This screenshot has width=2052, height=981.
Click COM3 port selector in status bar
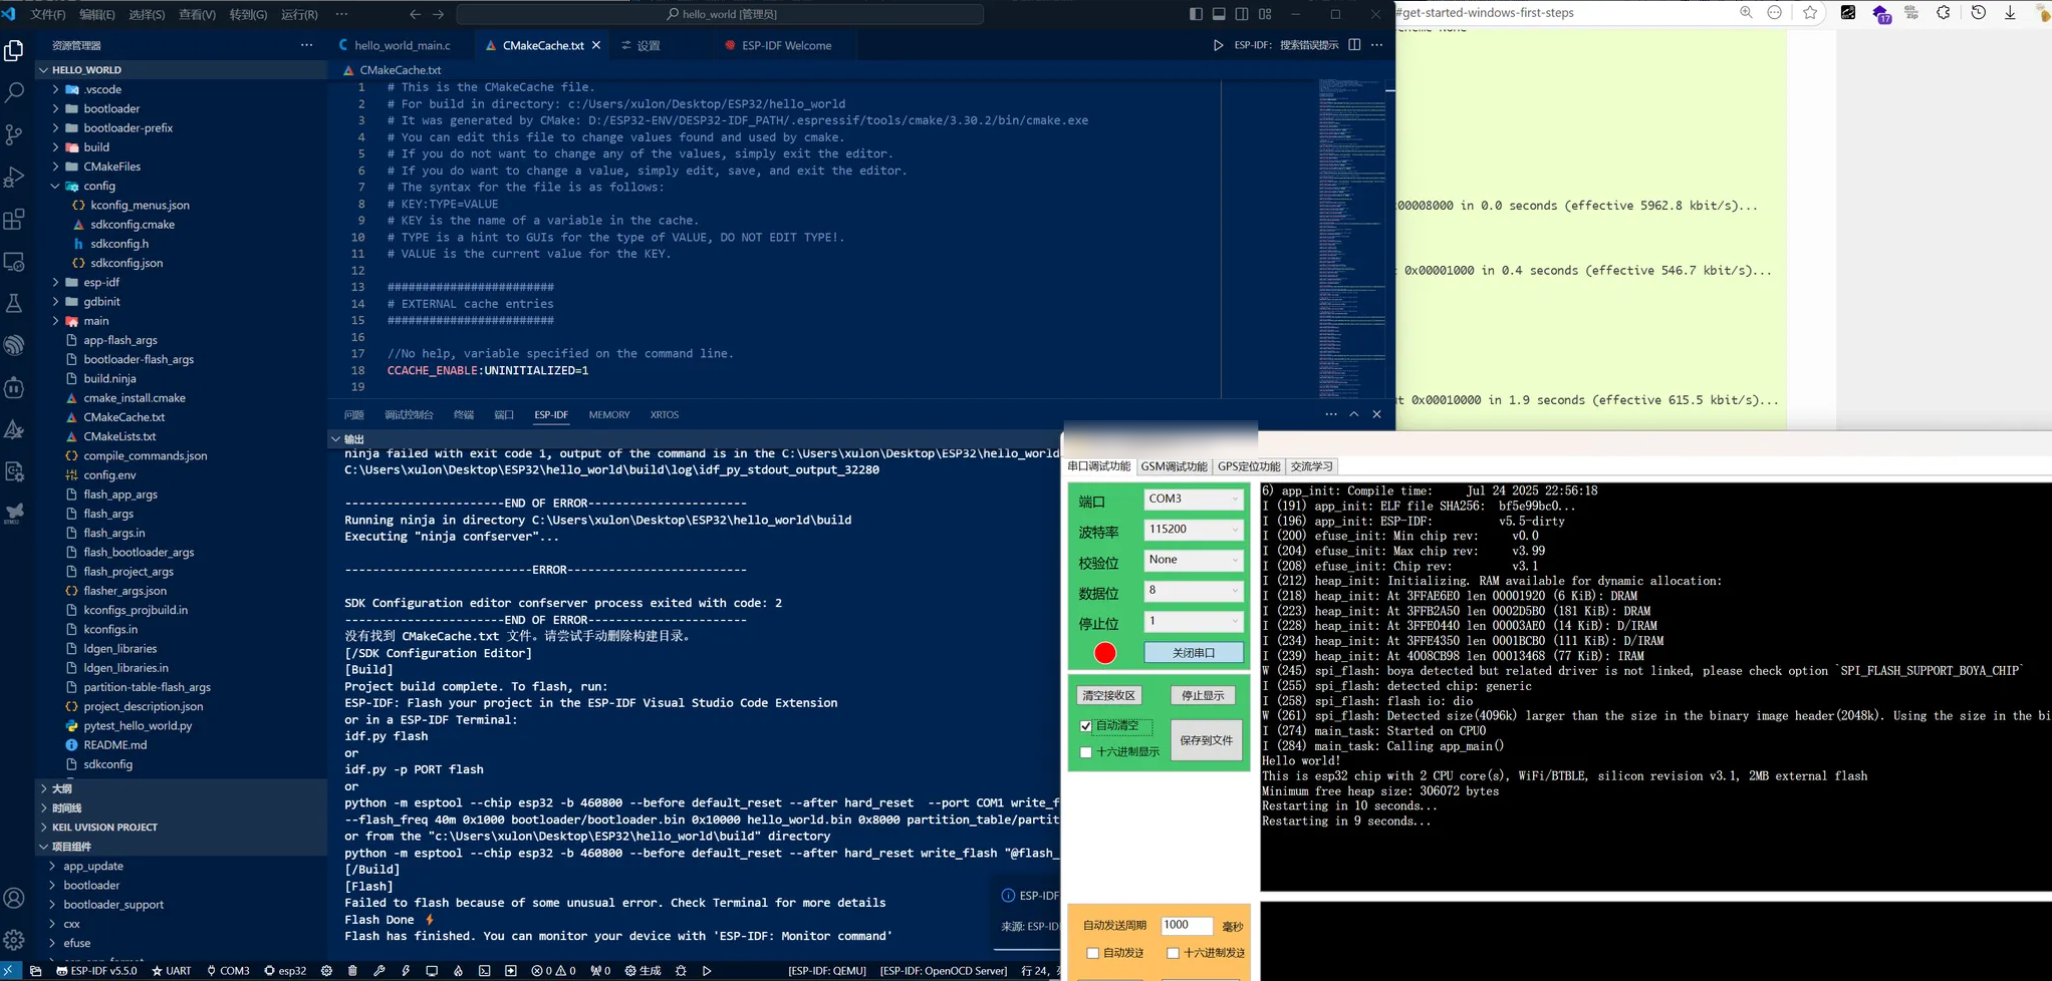click(228, 971)
